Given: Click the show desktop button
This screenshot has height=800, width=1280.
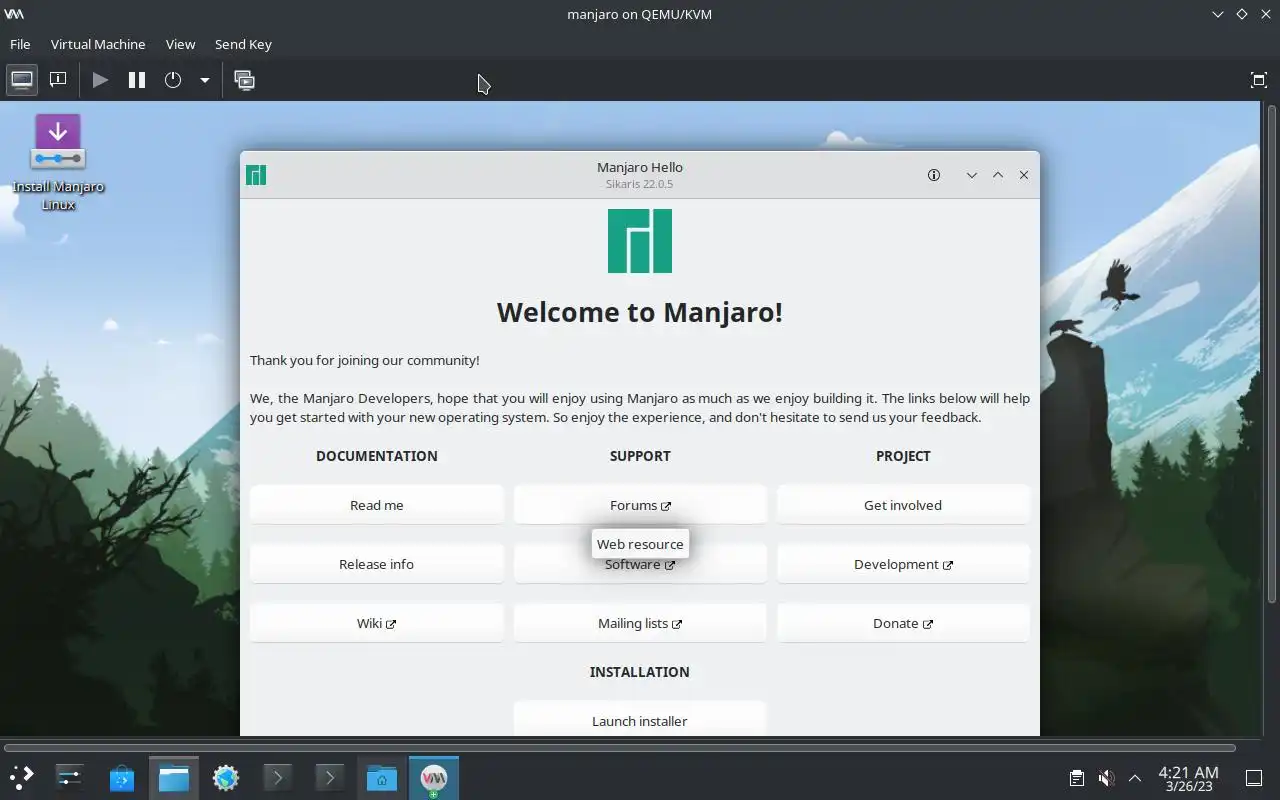Looking at the screenshot, I should click(x=1254, y=777).
